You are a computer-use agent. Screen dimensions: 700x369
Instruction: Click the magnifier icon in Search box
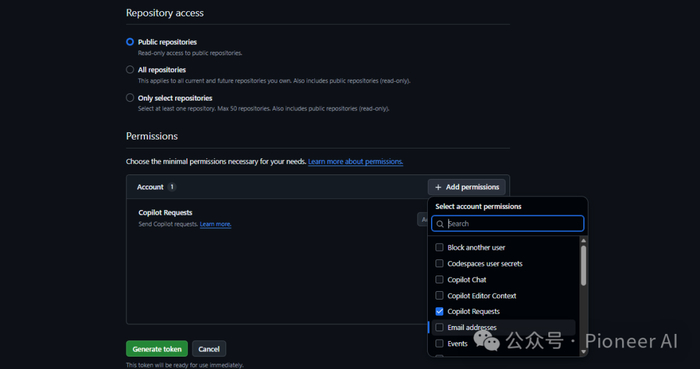click(x=440, y=224)
